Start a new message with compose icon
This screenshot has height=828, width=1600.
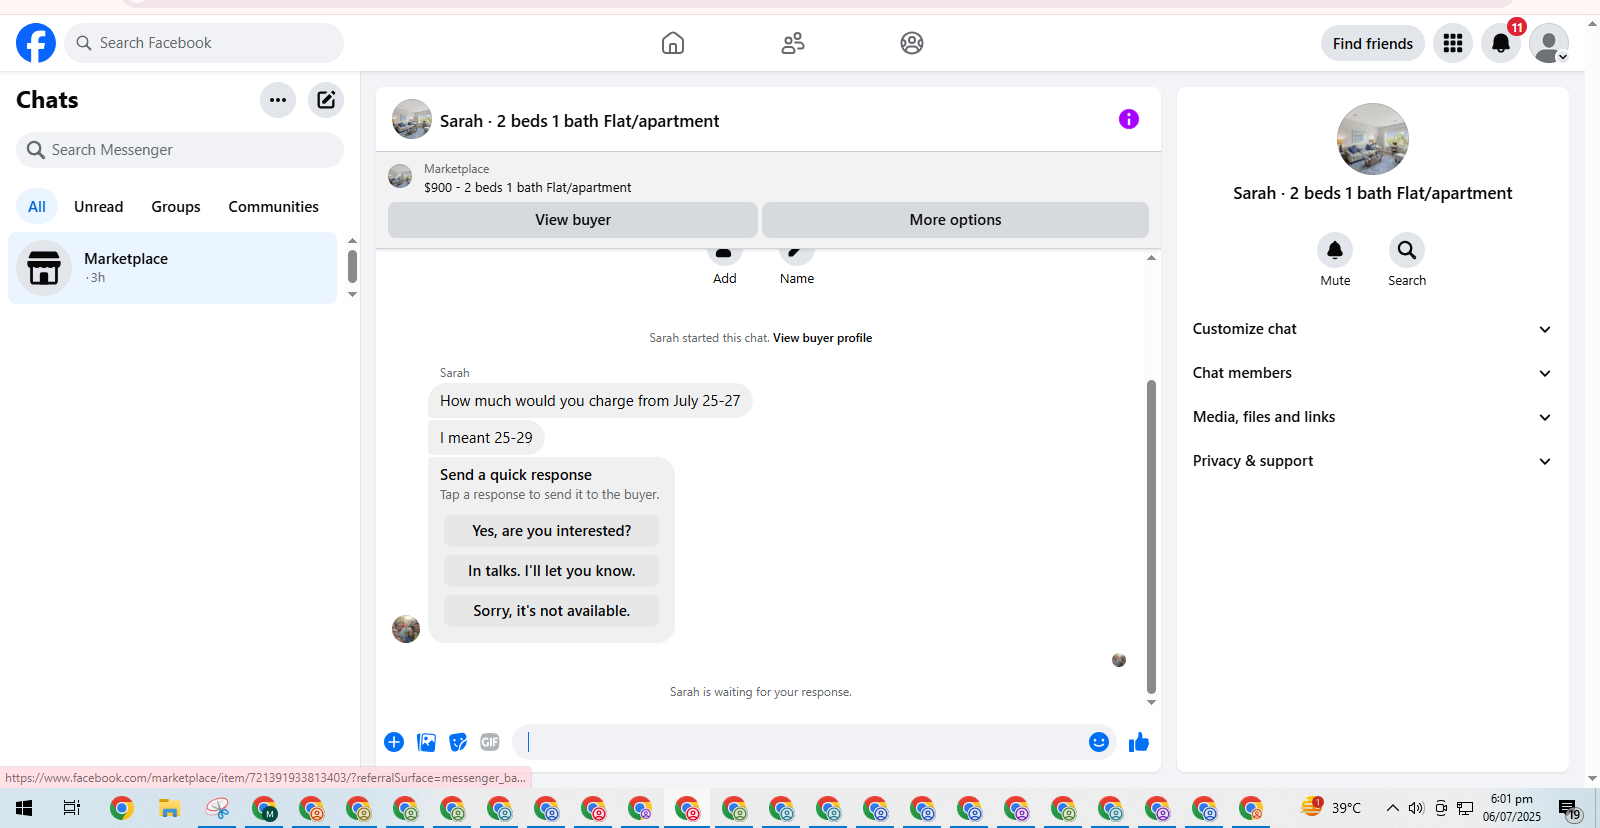click(326, 100)
